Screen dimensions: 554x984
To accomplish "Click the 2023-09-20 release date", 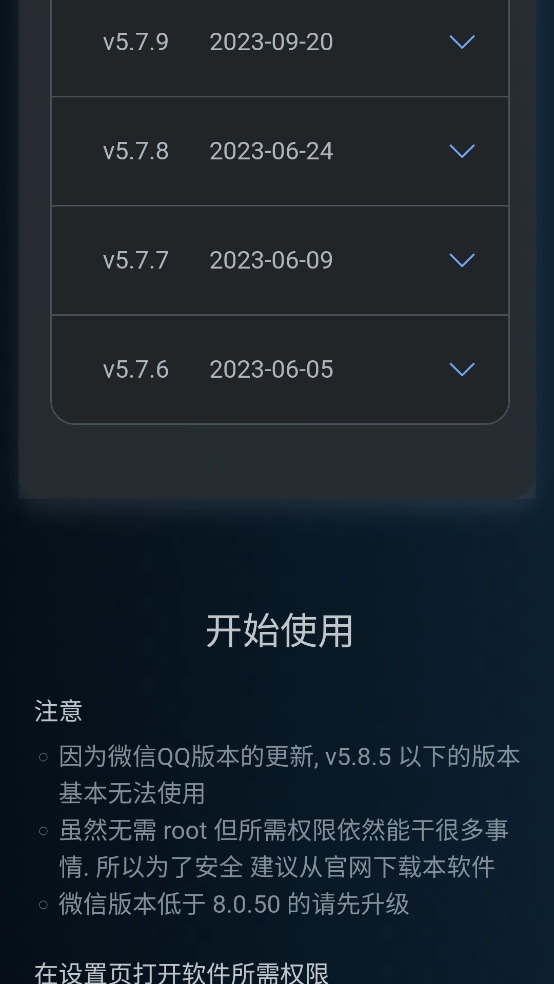I will pyautogui.click(x=271, y=42).
